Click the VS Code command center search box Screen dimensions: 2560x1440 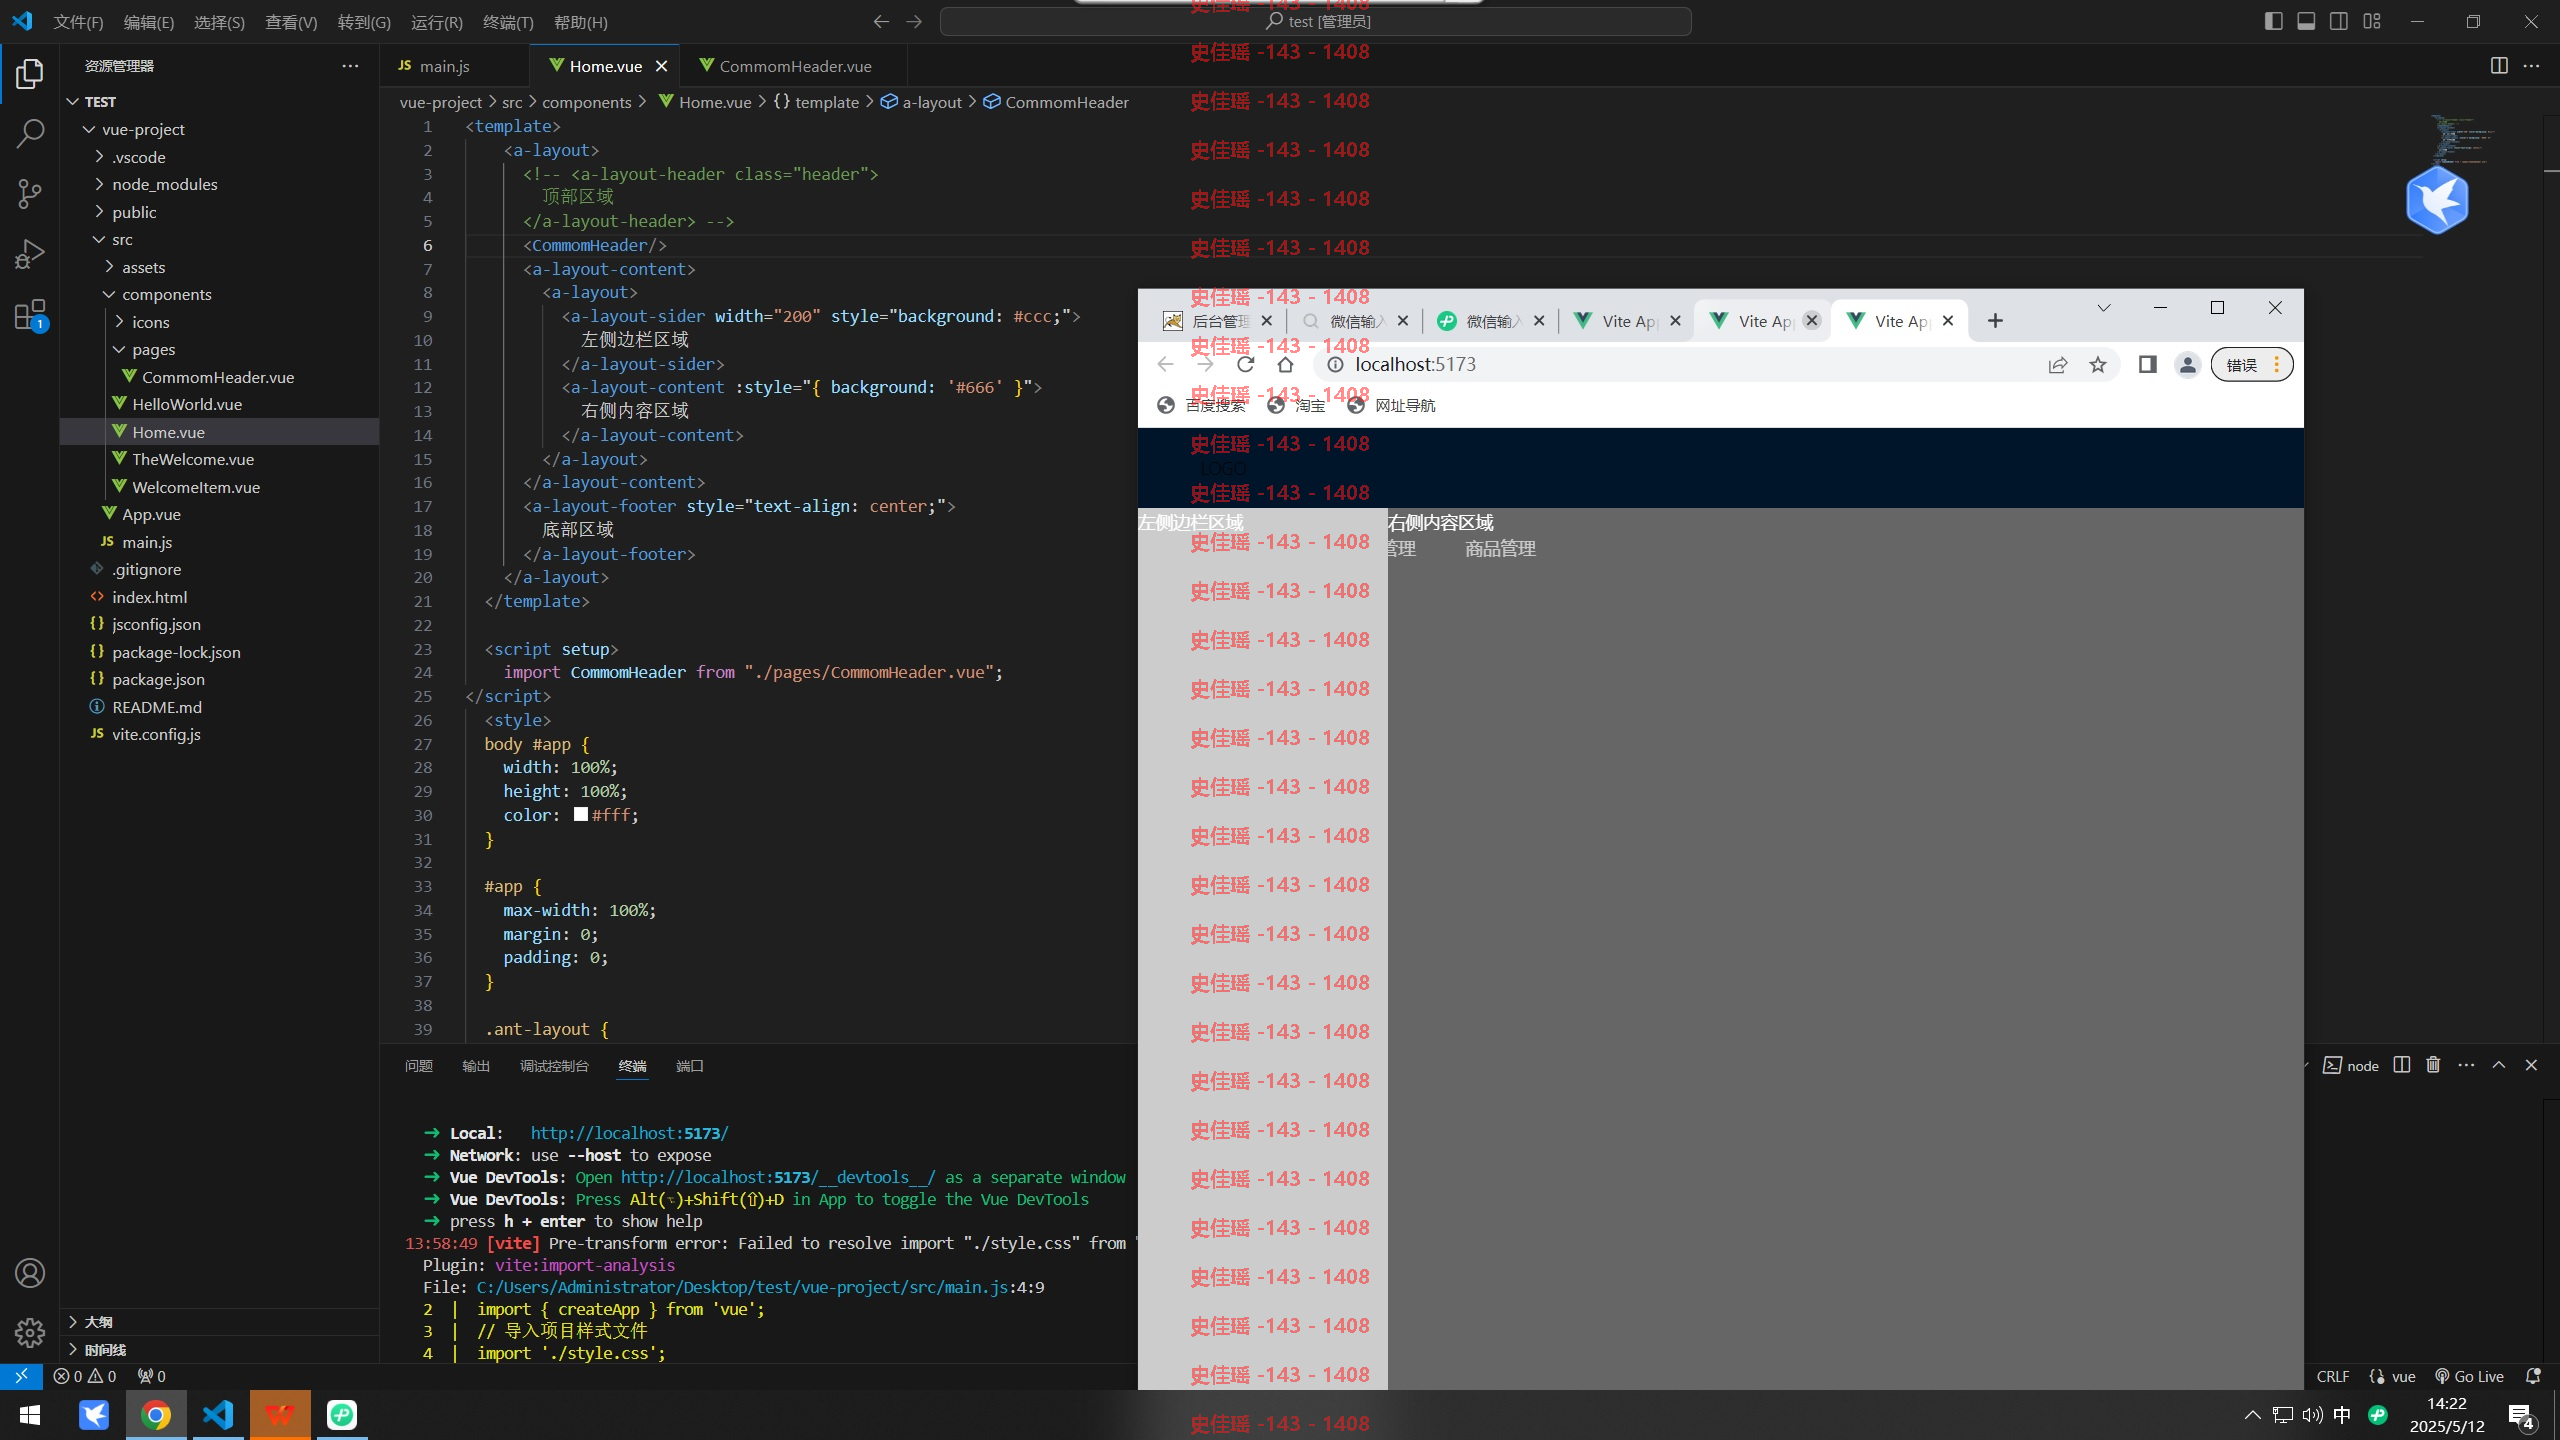[1316, 21]
